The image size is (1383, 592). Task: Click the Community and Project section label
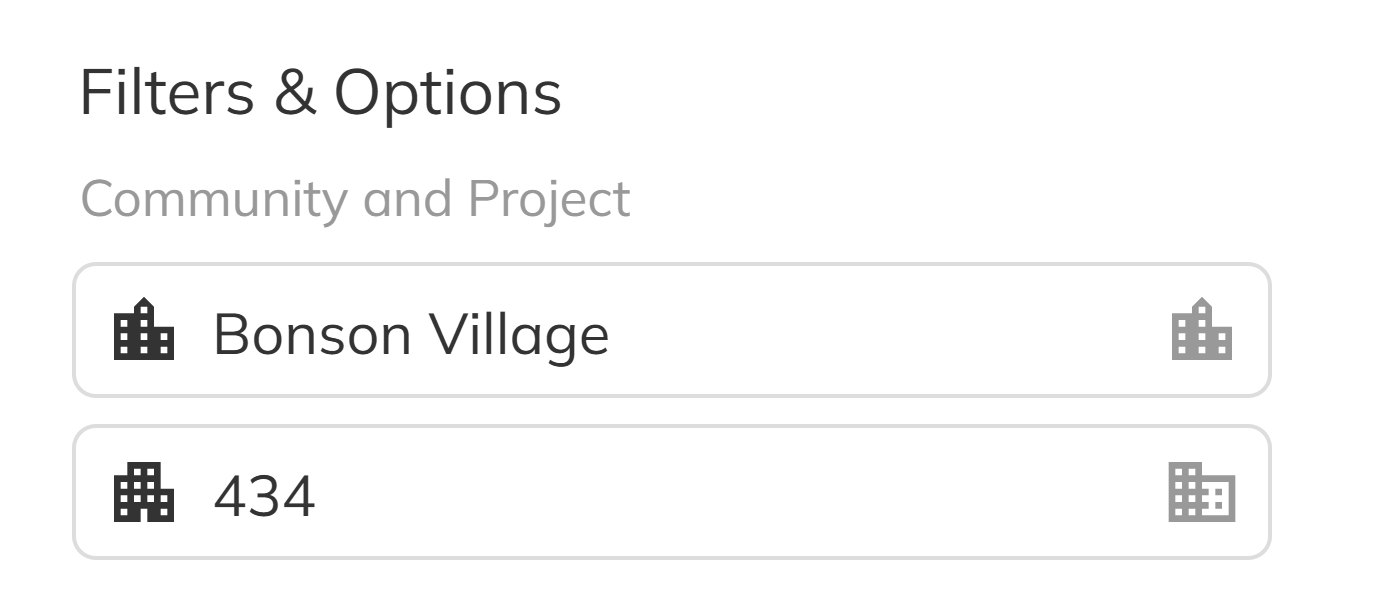point(357,198)
